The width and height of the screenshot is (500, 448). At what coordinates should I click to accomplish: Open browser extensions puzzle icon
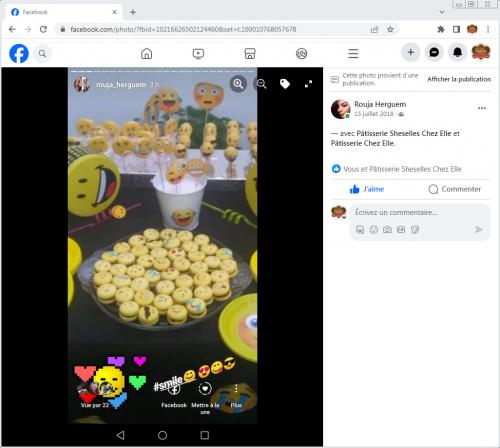coord(441,29)
